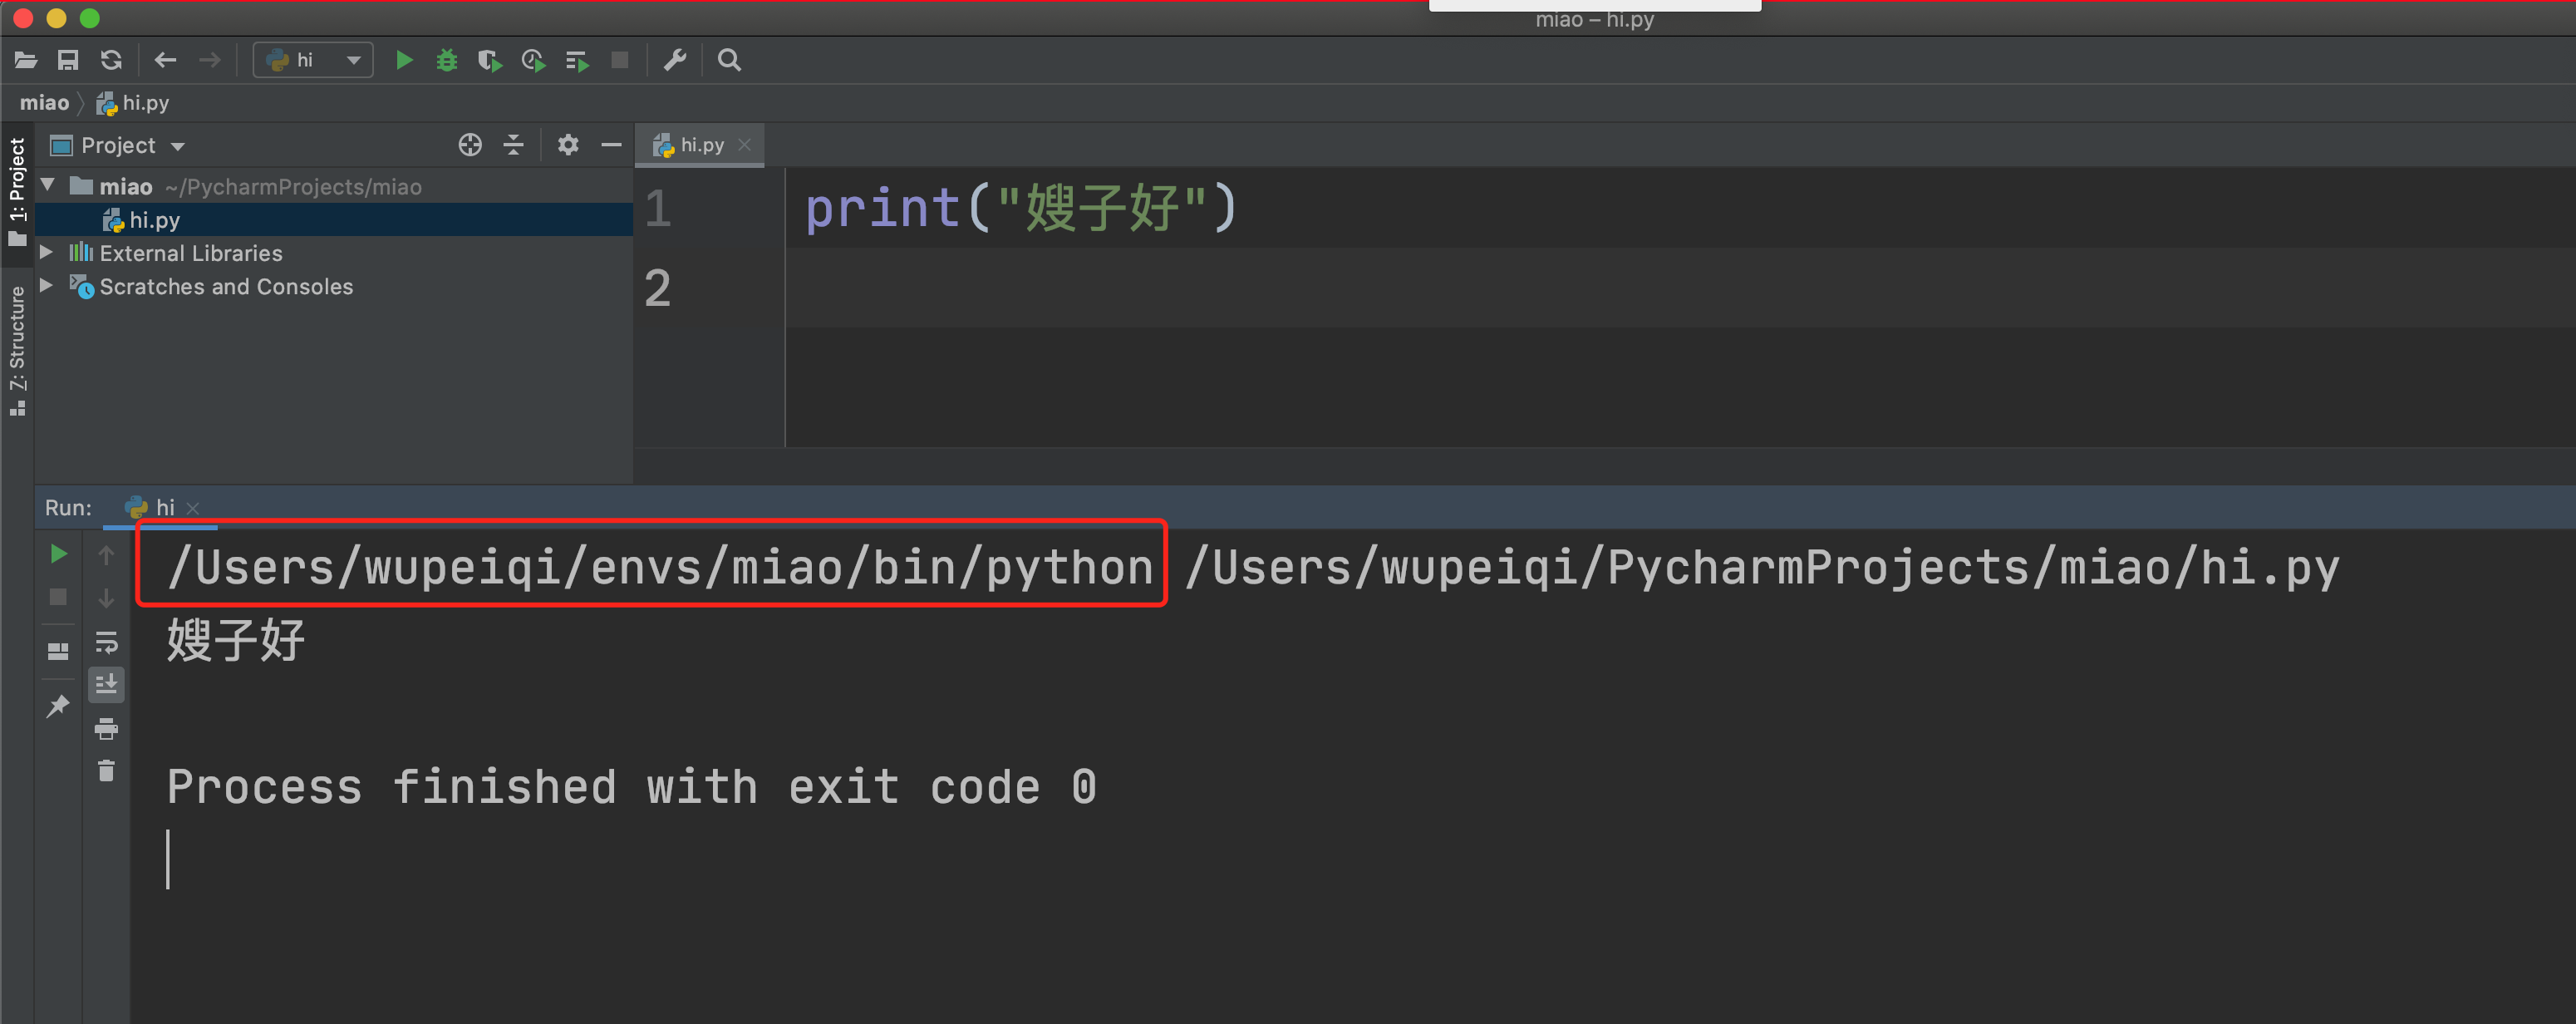This screenshot has width=2576, height=1024.
Task: Run with coverage icon in toolbar
Action: point(490,61)
